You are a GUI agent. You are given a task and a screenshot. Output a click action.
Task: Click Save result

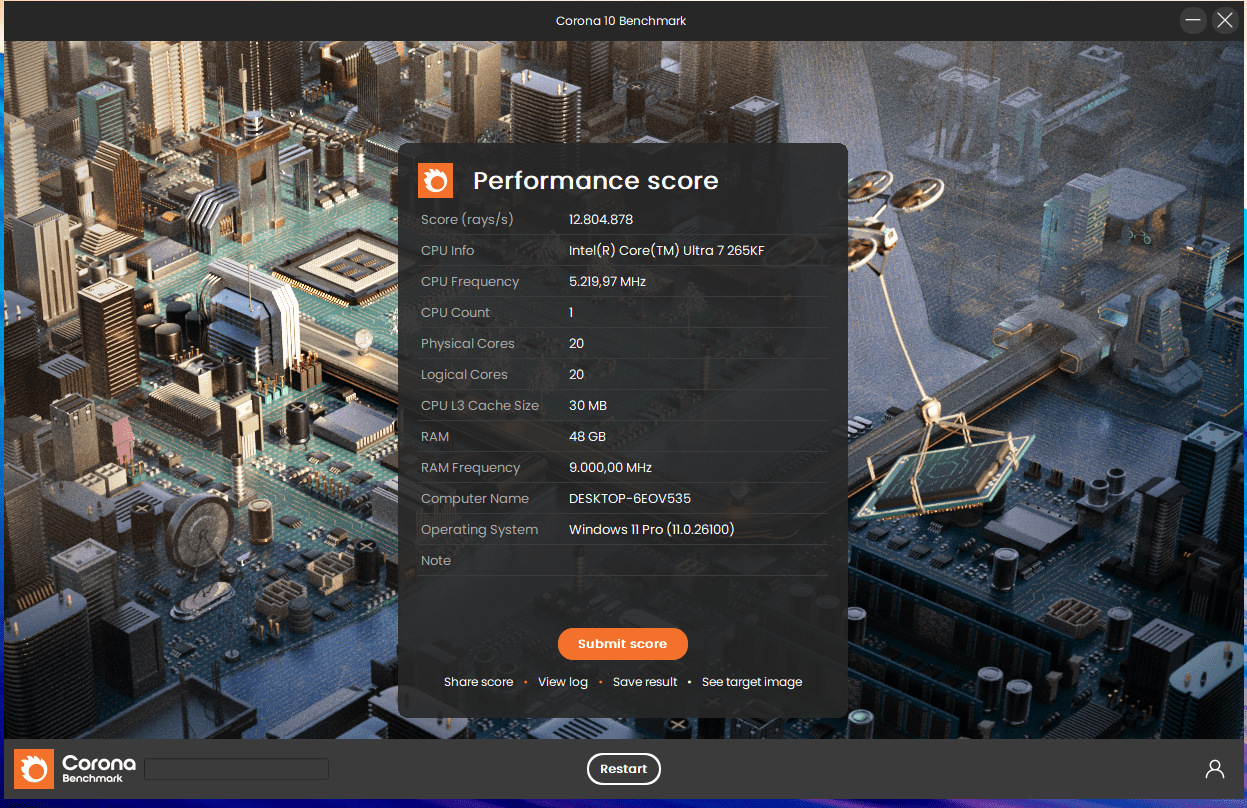tap(645, 681)
